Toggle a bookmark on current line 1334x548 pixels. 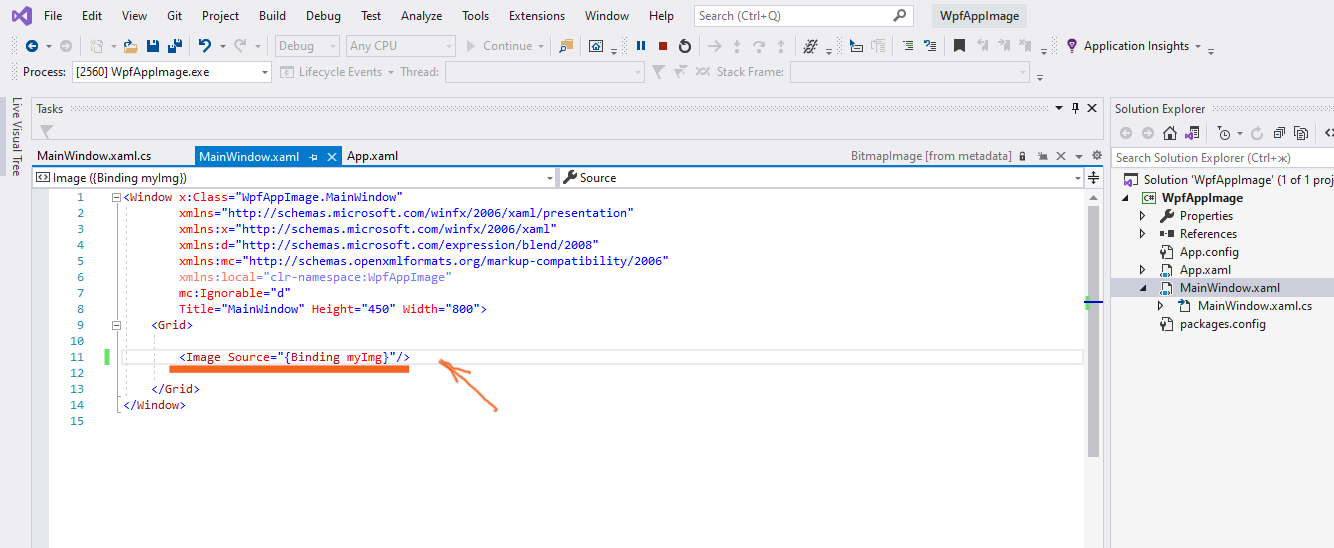click(x=959, y=46)
